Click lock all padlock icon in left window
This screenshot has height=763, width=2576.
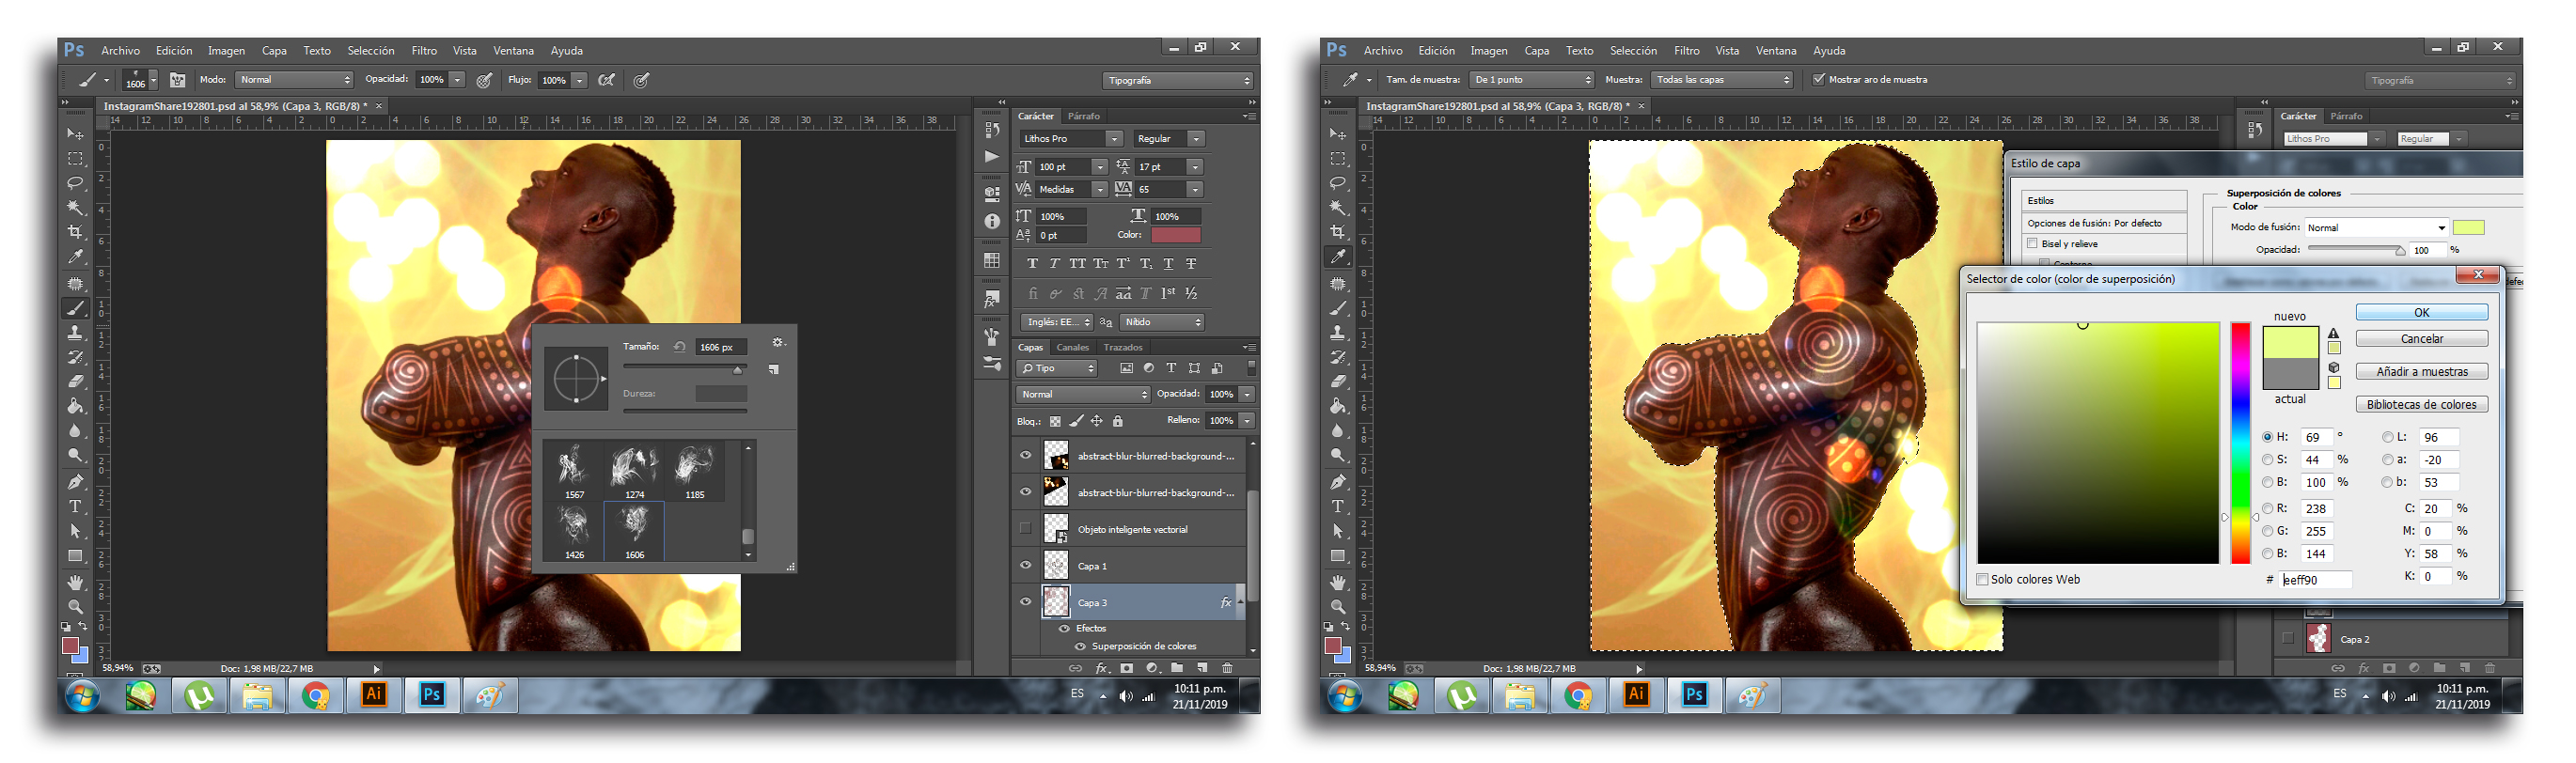coord(1118,421)
